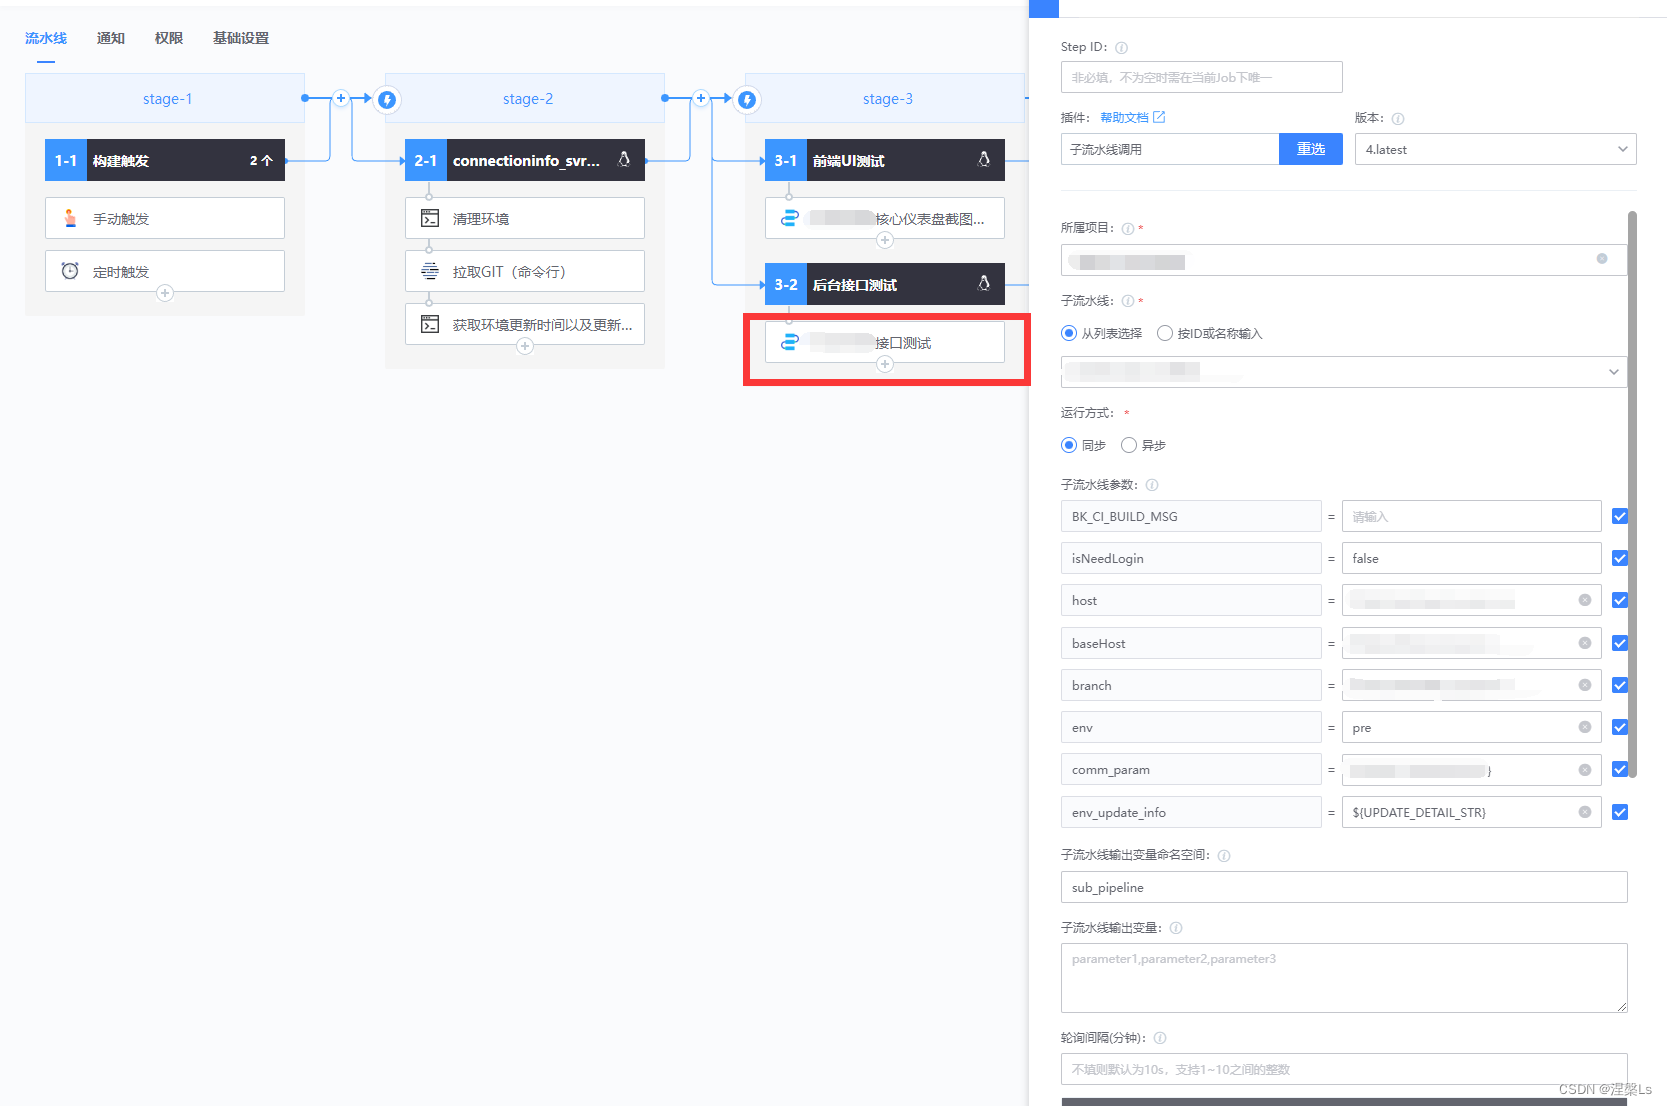Click stage-2 lightning fast-kill icon
This screenshot has height=1106, width=1667.
(x=387, y=100)
